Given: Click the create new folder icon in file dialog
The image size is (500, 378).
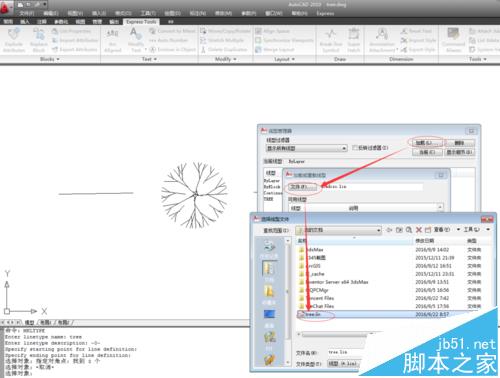Looking at the screenshot, I should coord(428,230).
